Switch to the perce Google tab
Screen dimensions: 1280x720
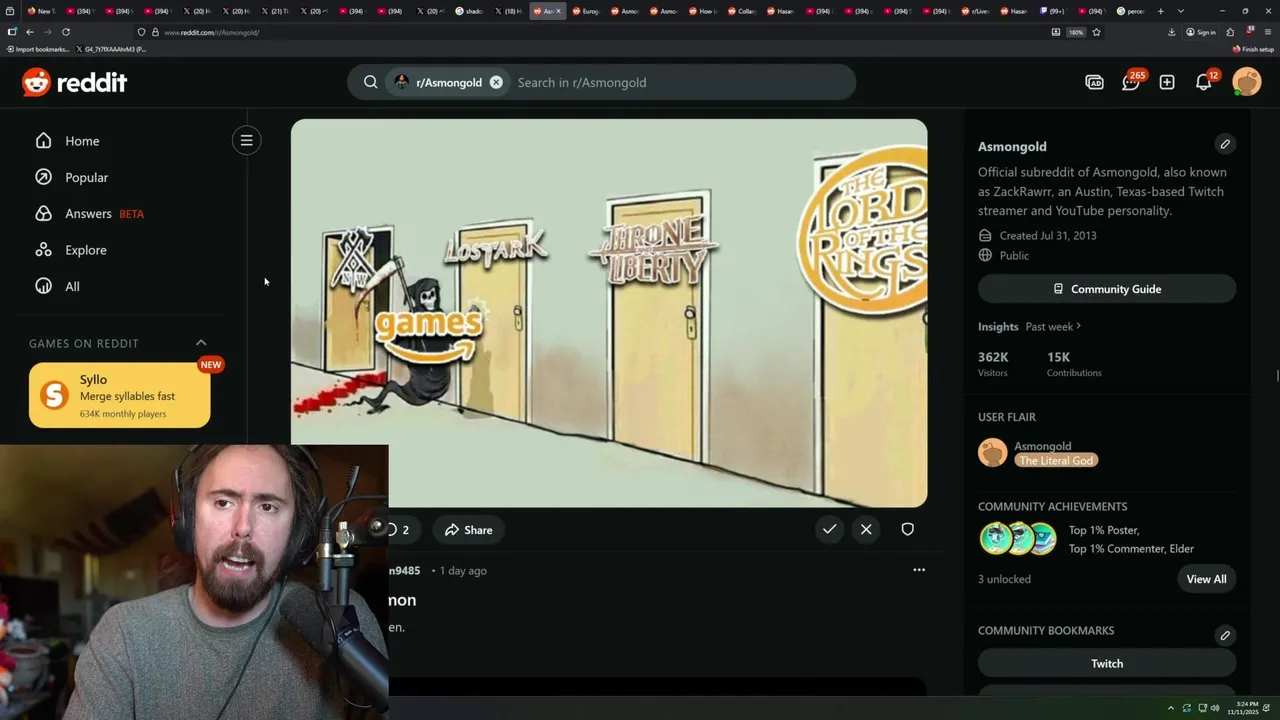click(1132, 11)
